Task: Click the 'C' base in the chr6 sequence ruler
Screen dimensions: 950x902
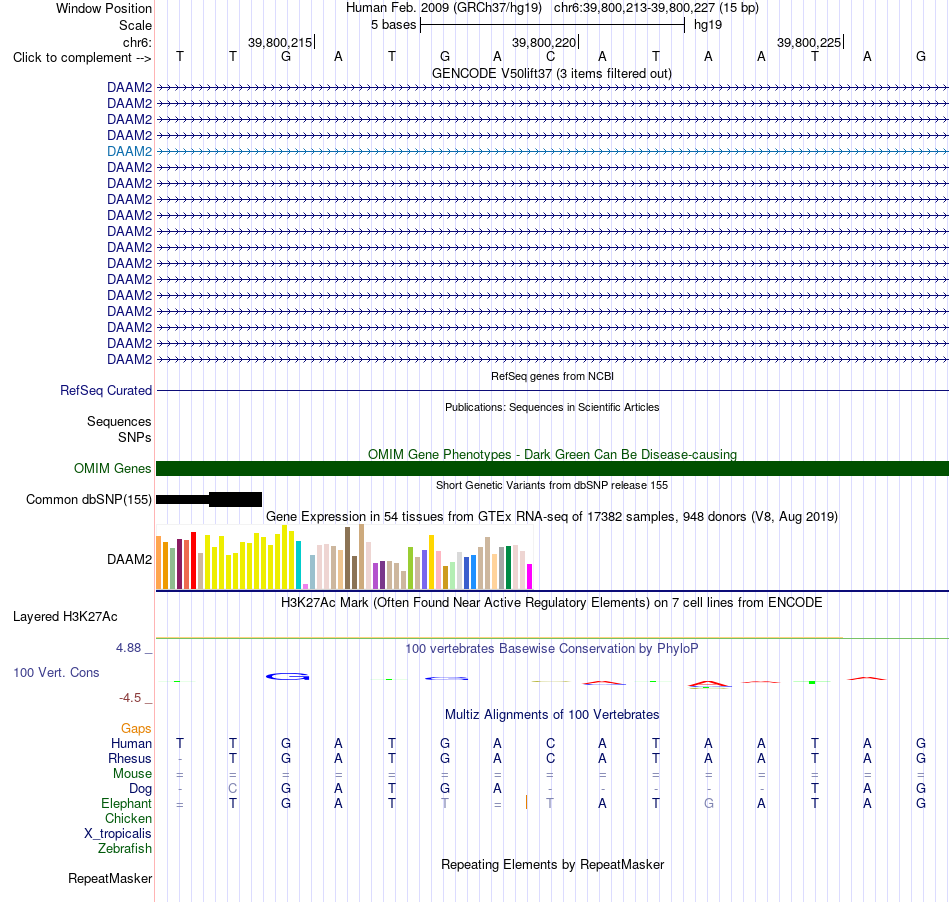Action: 550,57
